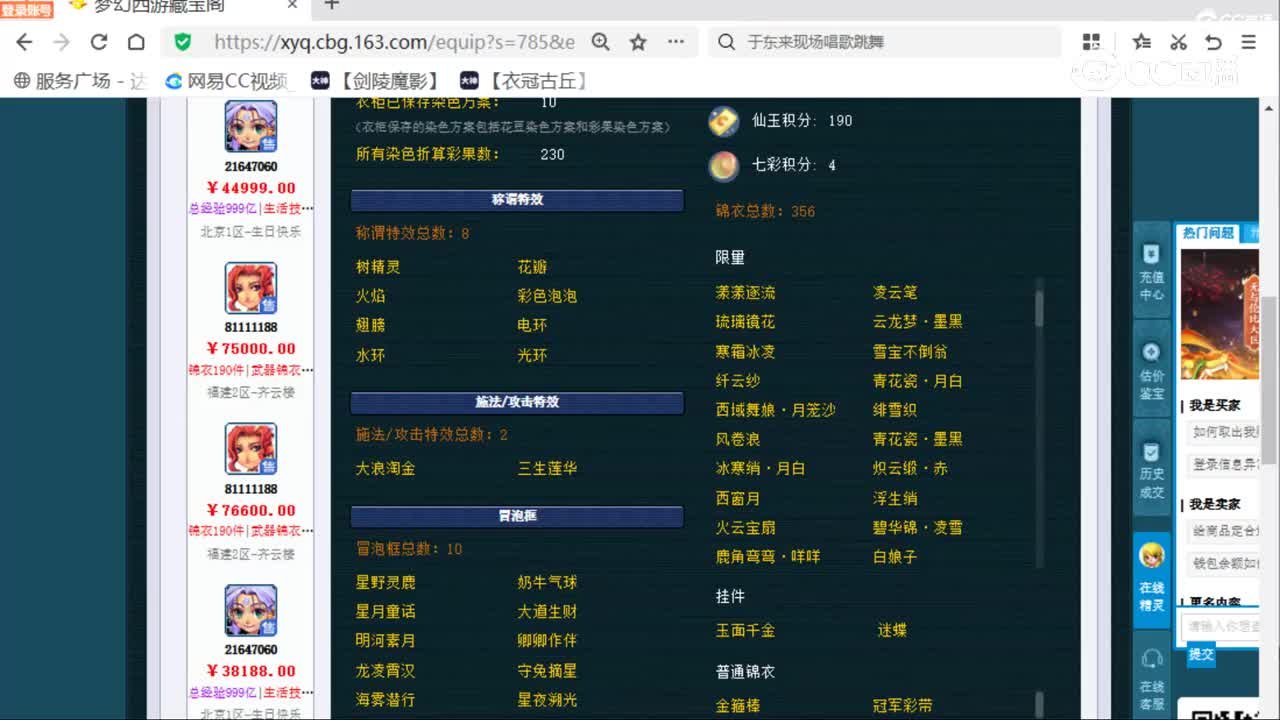Open the 网易CC视频 bookmark
The height and width of the screenshot is (720, 1280).
click(x=227, y=81)
